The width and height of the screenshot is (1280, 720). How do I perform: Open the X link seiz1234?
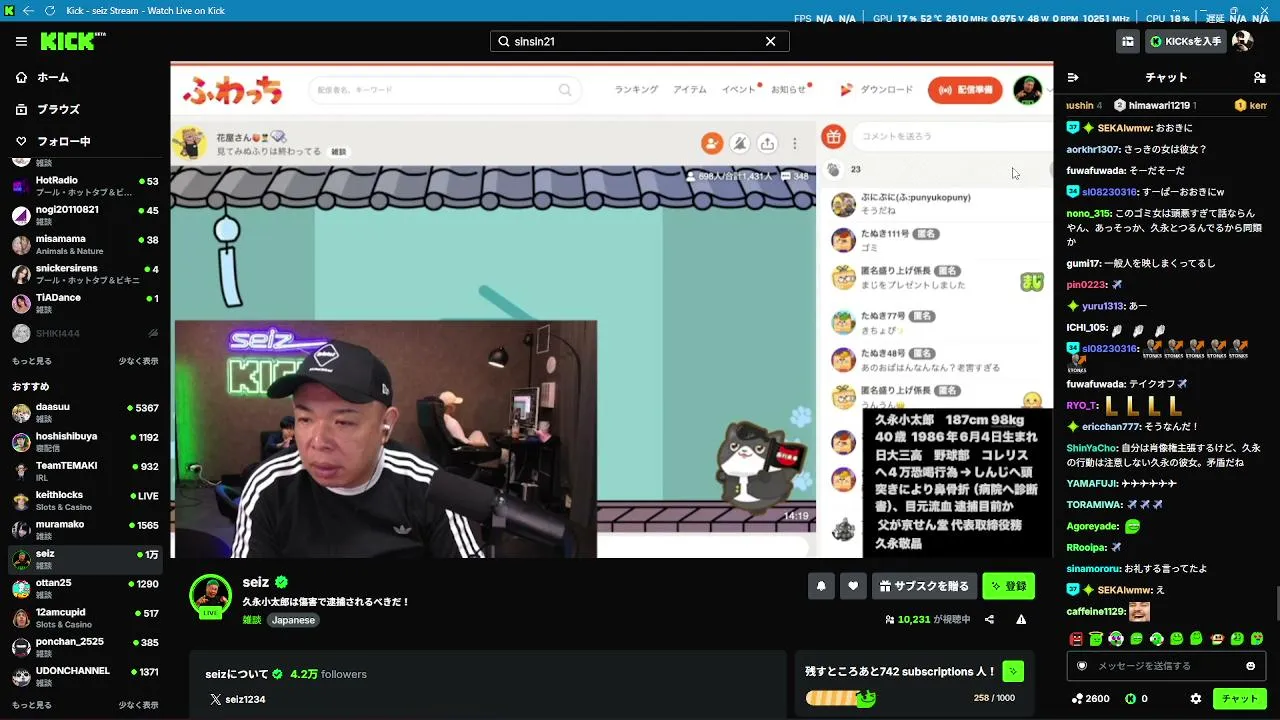tap(237, 700)
